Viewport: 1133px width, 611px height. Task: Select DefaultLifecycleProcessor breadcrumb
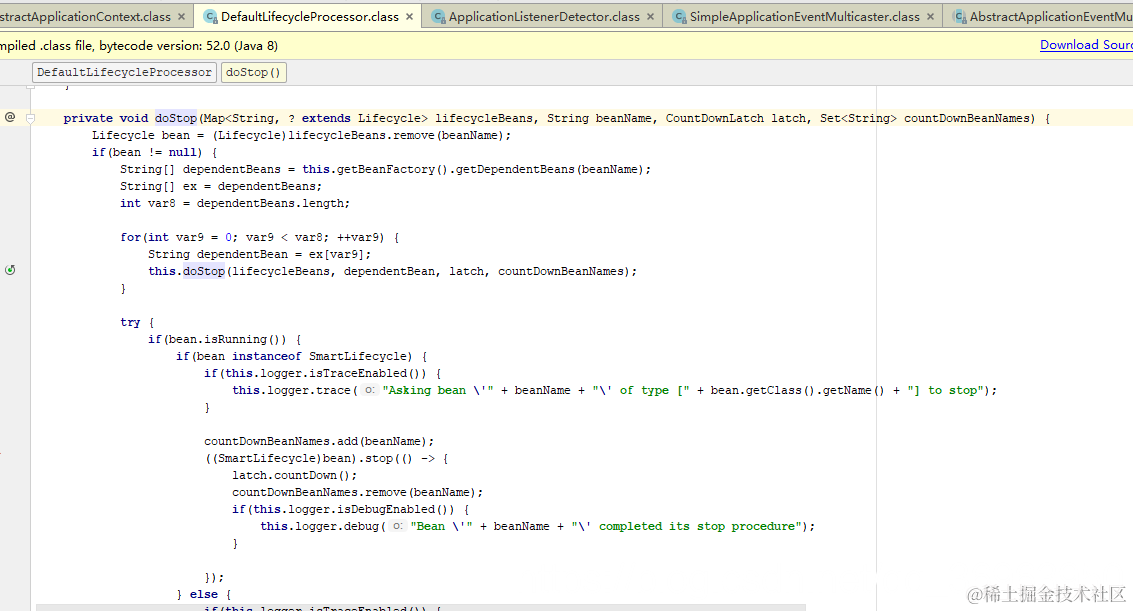click(x=124, y=72)
